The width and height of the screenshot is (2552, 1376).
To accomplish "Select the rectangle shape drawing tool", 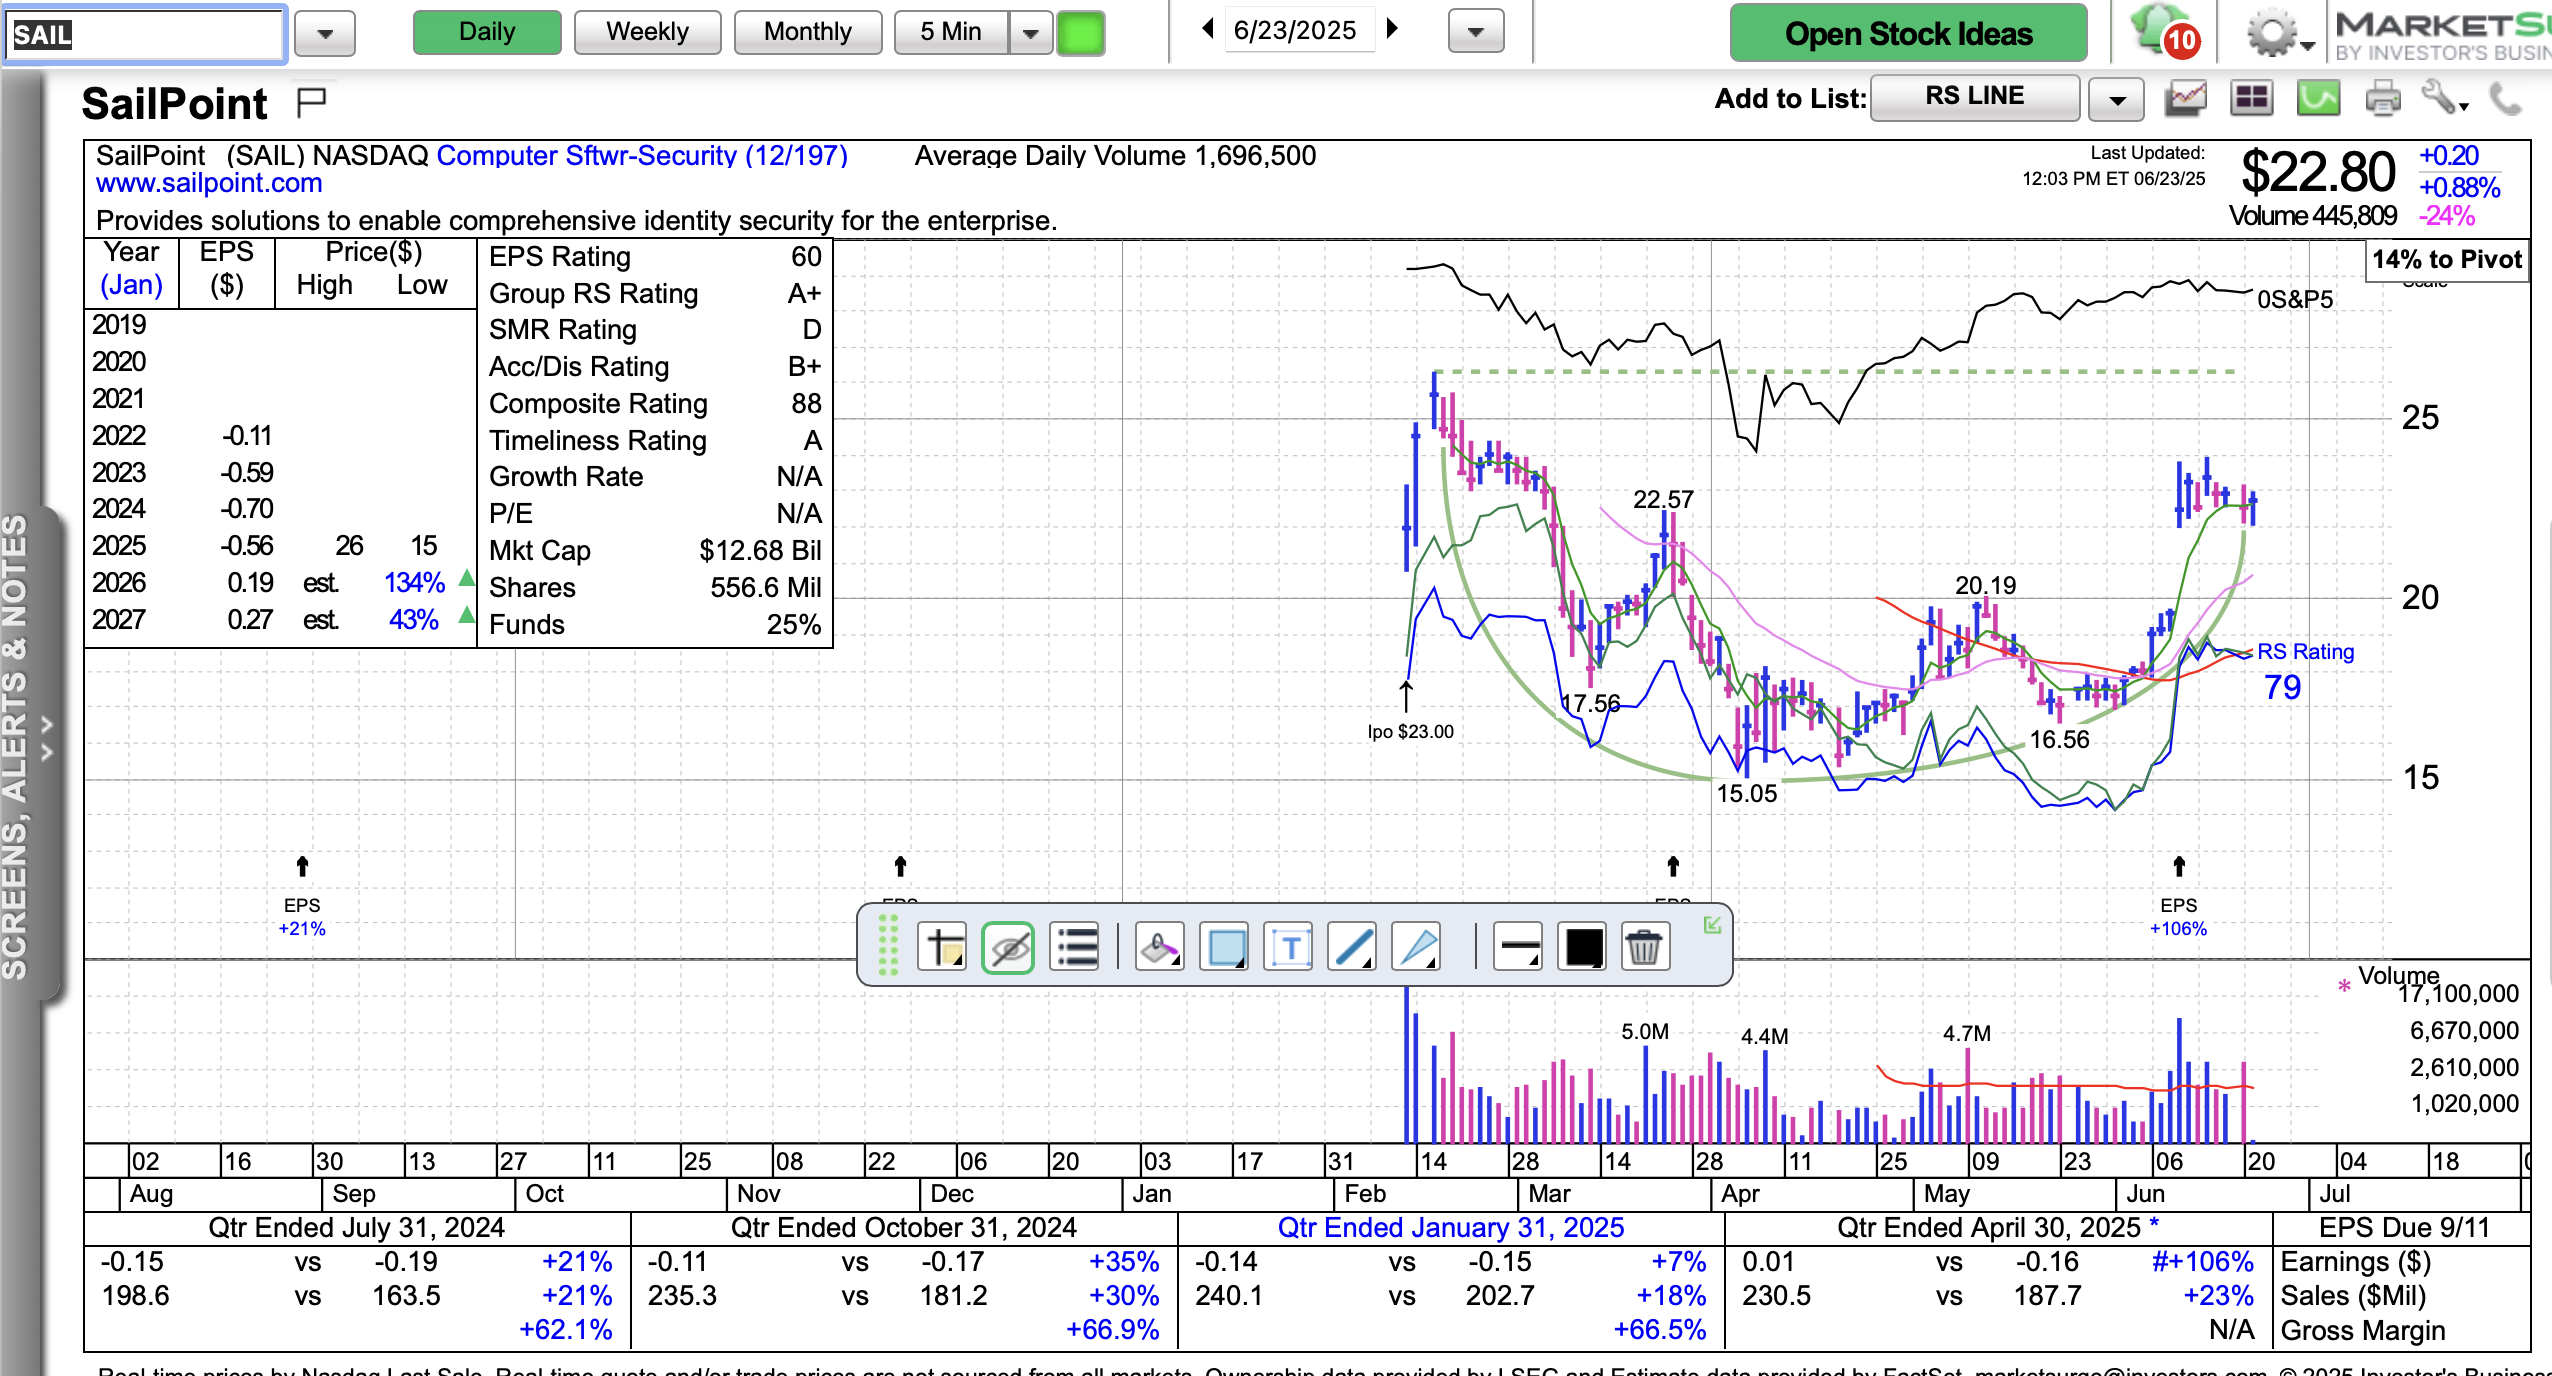I will [x=1226, y=946].
